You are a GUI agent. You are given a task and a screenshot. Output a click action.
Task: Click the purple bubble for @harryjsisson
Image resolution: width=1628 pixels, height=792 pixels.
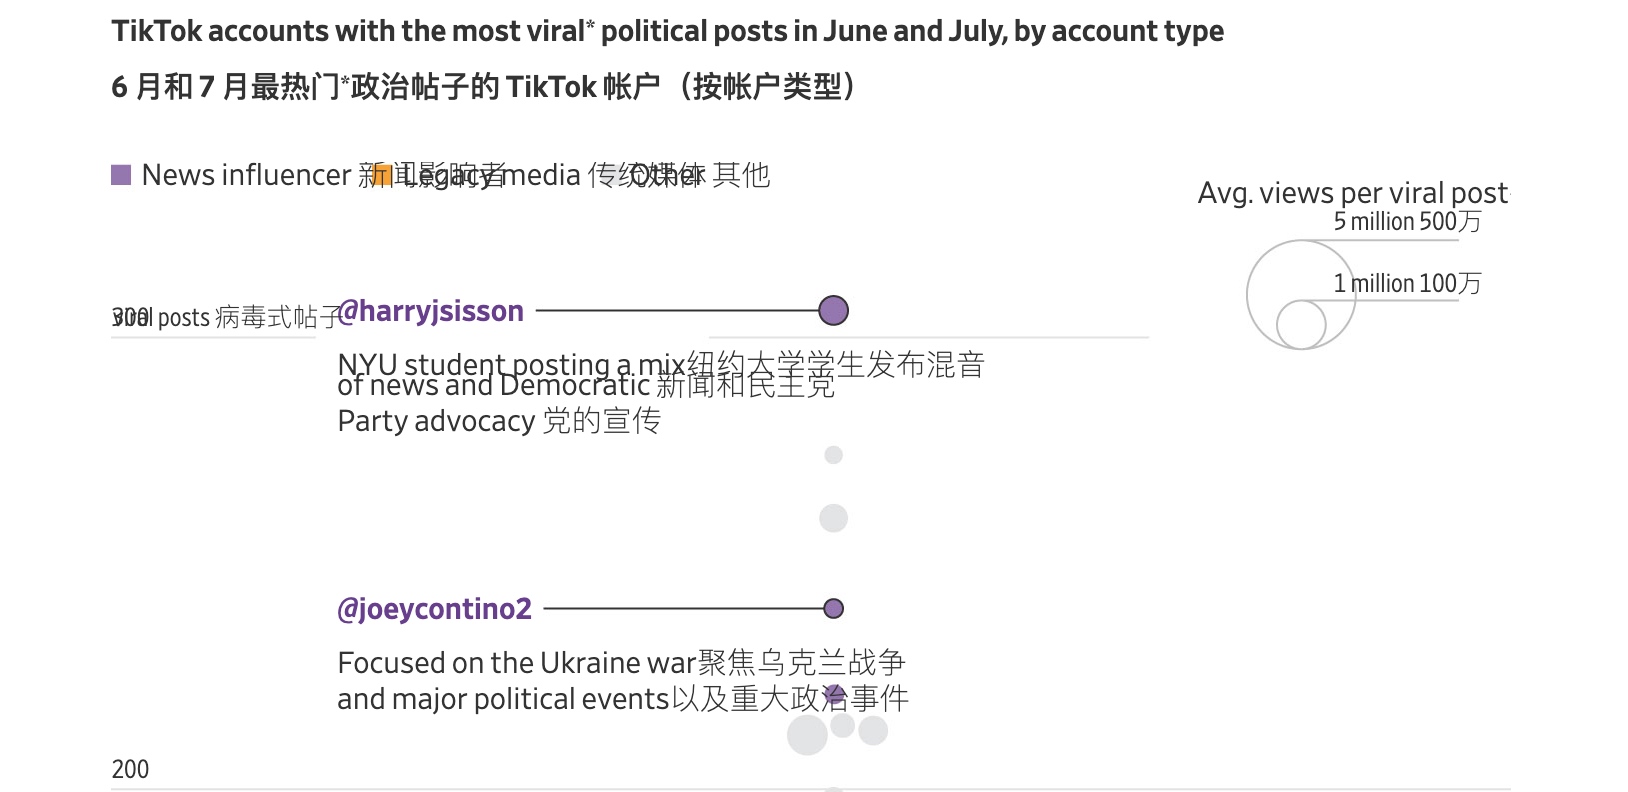[x=833, y=311]
